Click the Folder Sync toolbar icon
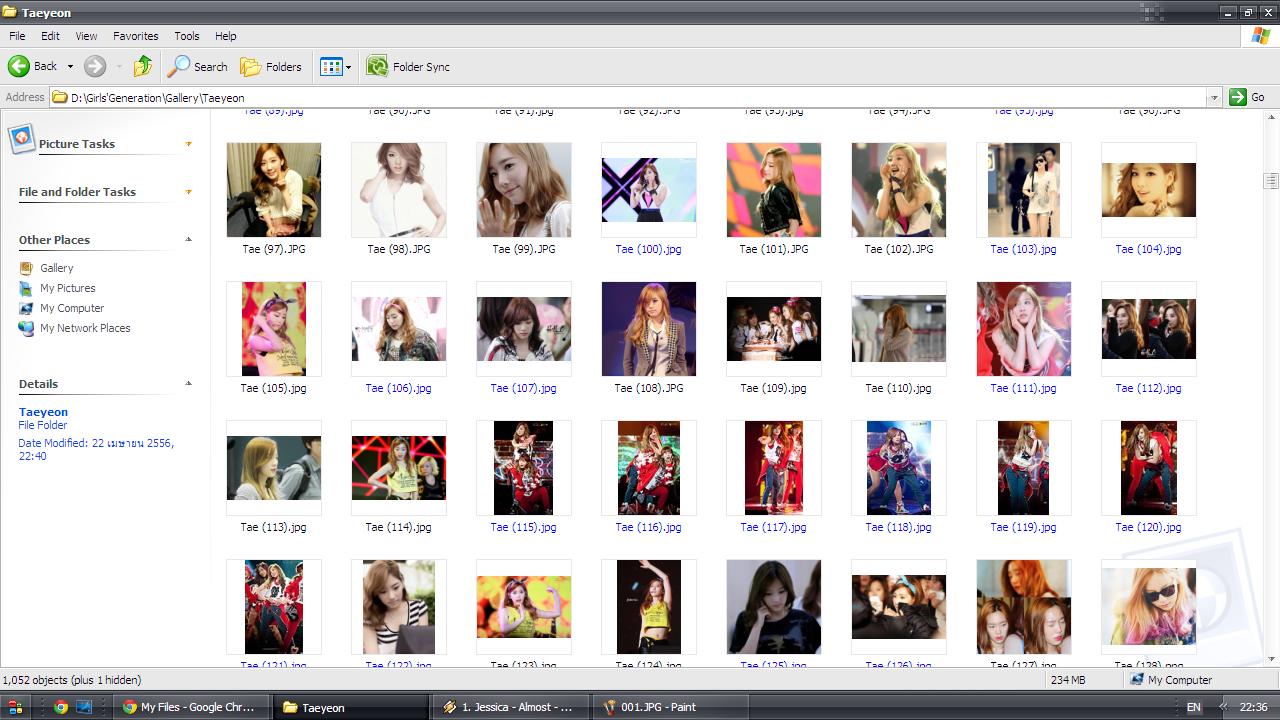Viewport: 1280px width, 720px height. point(377,66)
